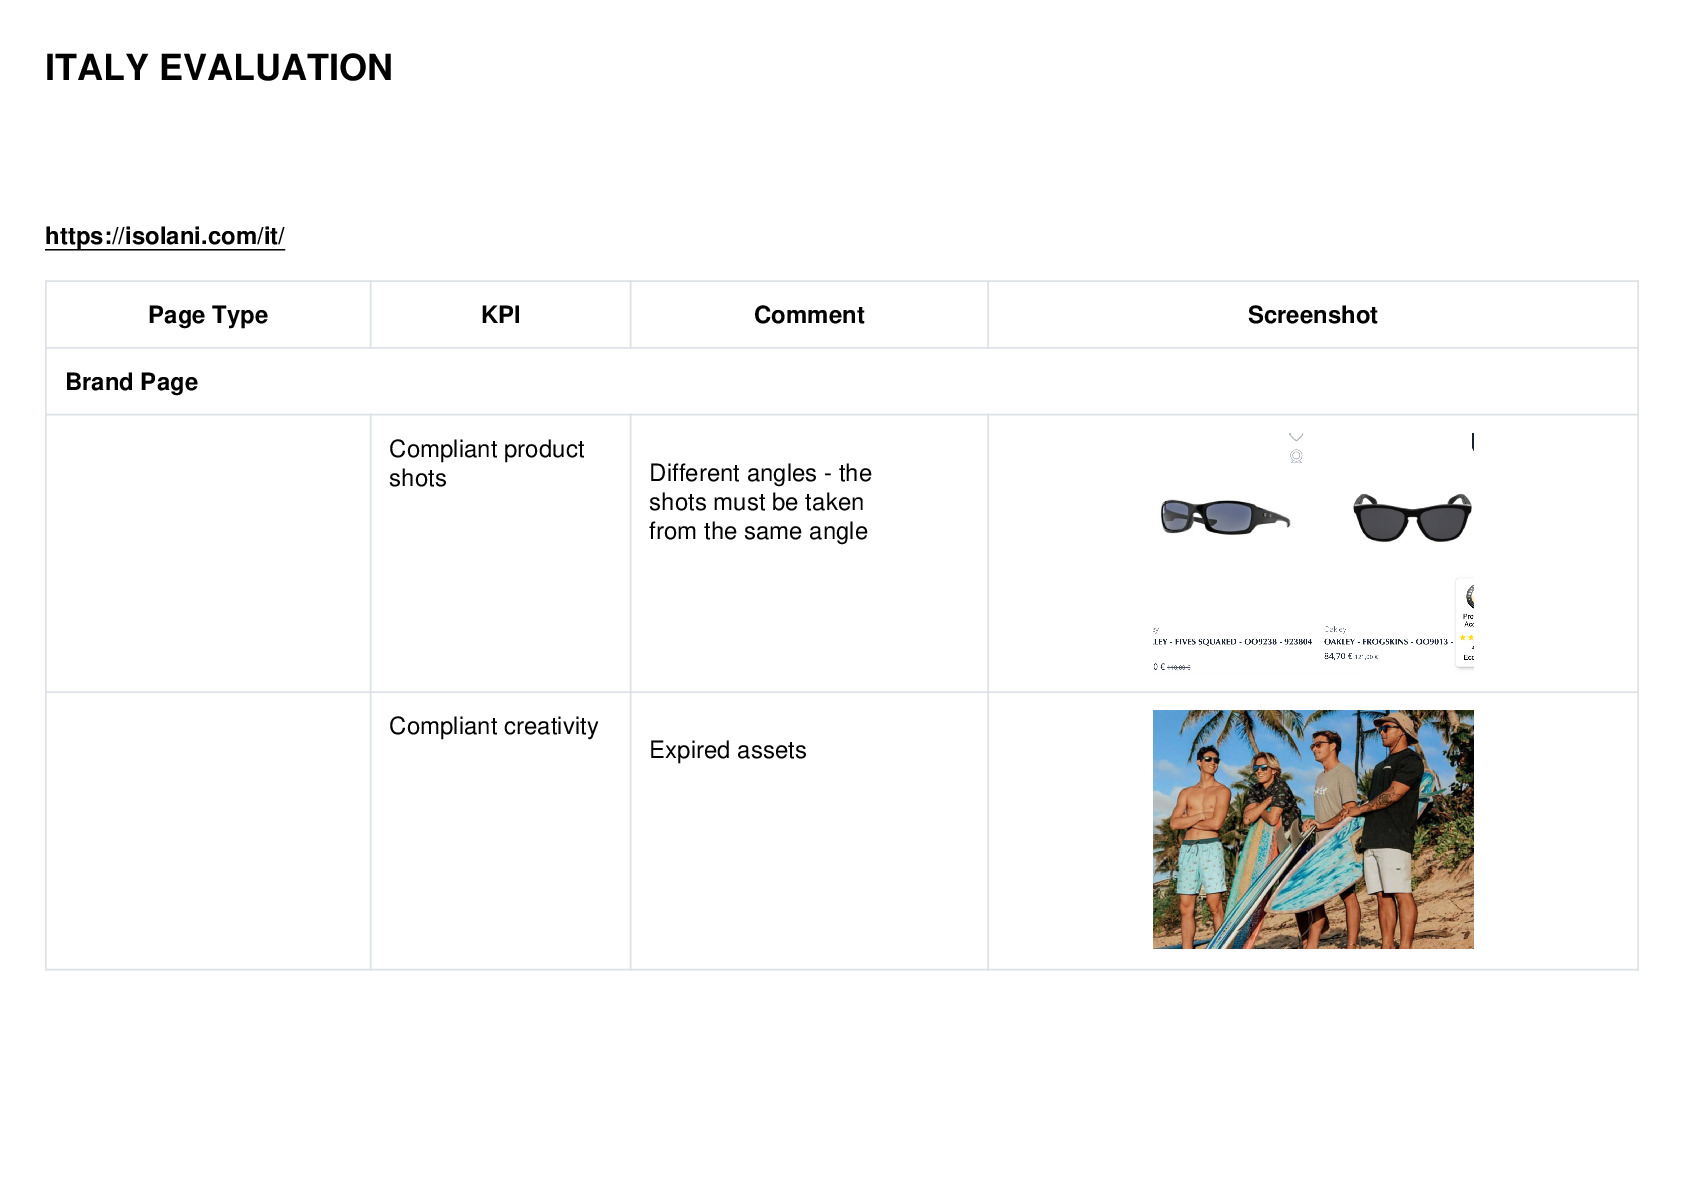The height and width of the screenshot is (1191, 1684).
Task: Click the ITALY EVALUATION heading
Action: coord(219,68)
